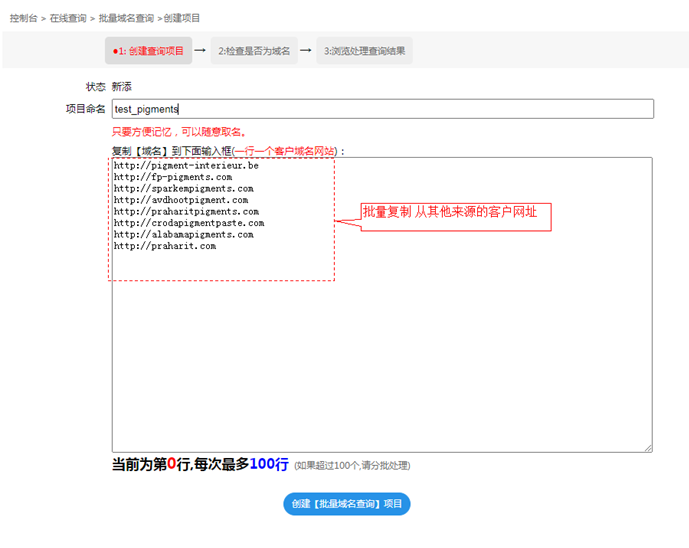Image resolution: width=689 pixels, height=548 pixels.
Task: Select step 3: 浏览处理查询结果 tab
Action: click(364, 51)
